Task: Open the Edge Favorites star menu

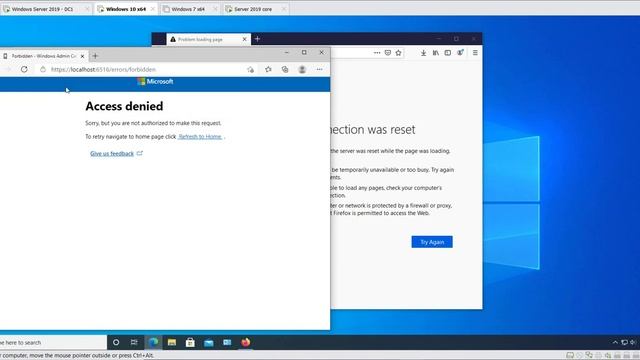Action: coord(268,69)
